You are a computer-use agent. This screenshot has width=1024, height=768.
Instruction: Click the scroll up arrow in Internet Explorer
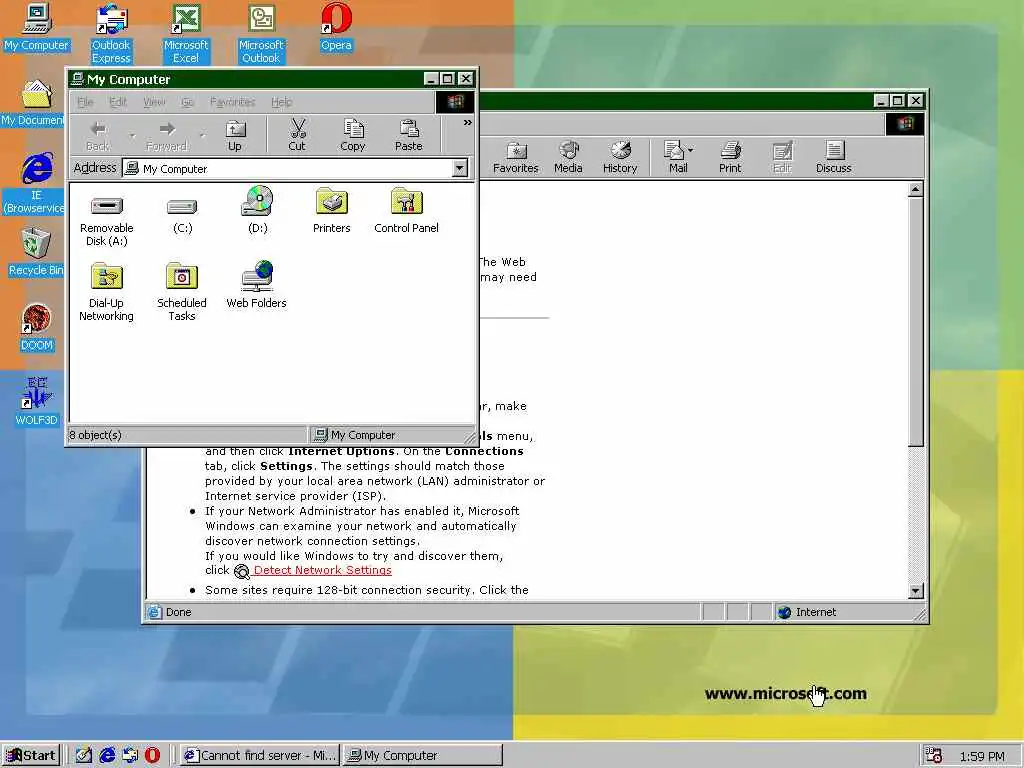pos(916,190)
